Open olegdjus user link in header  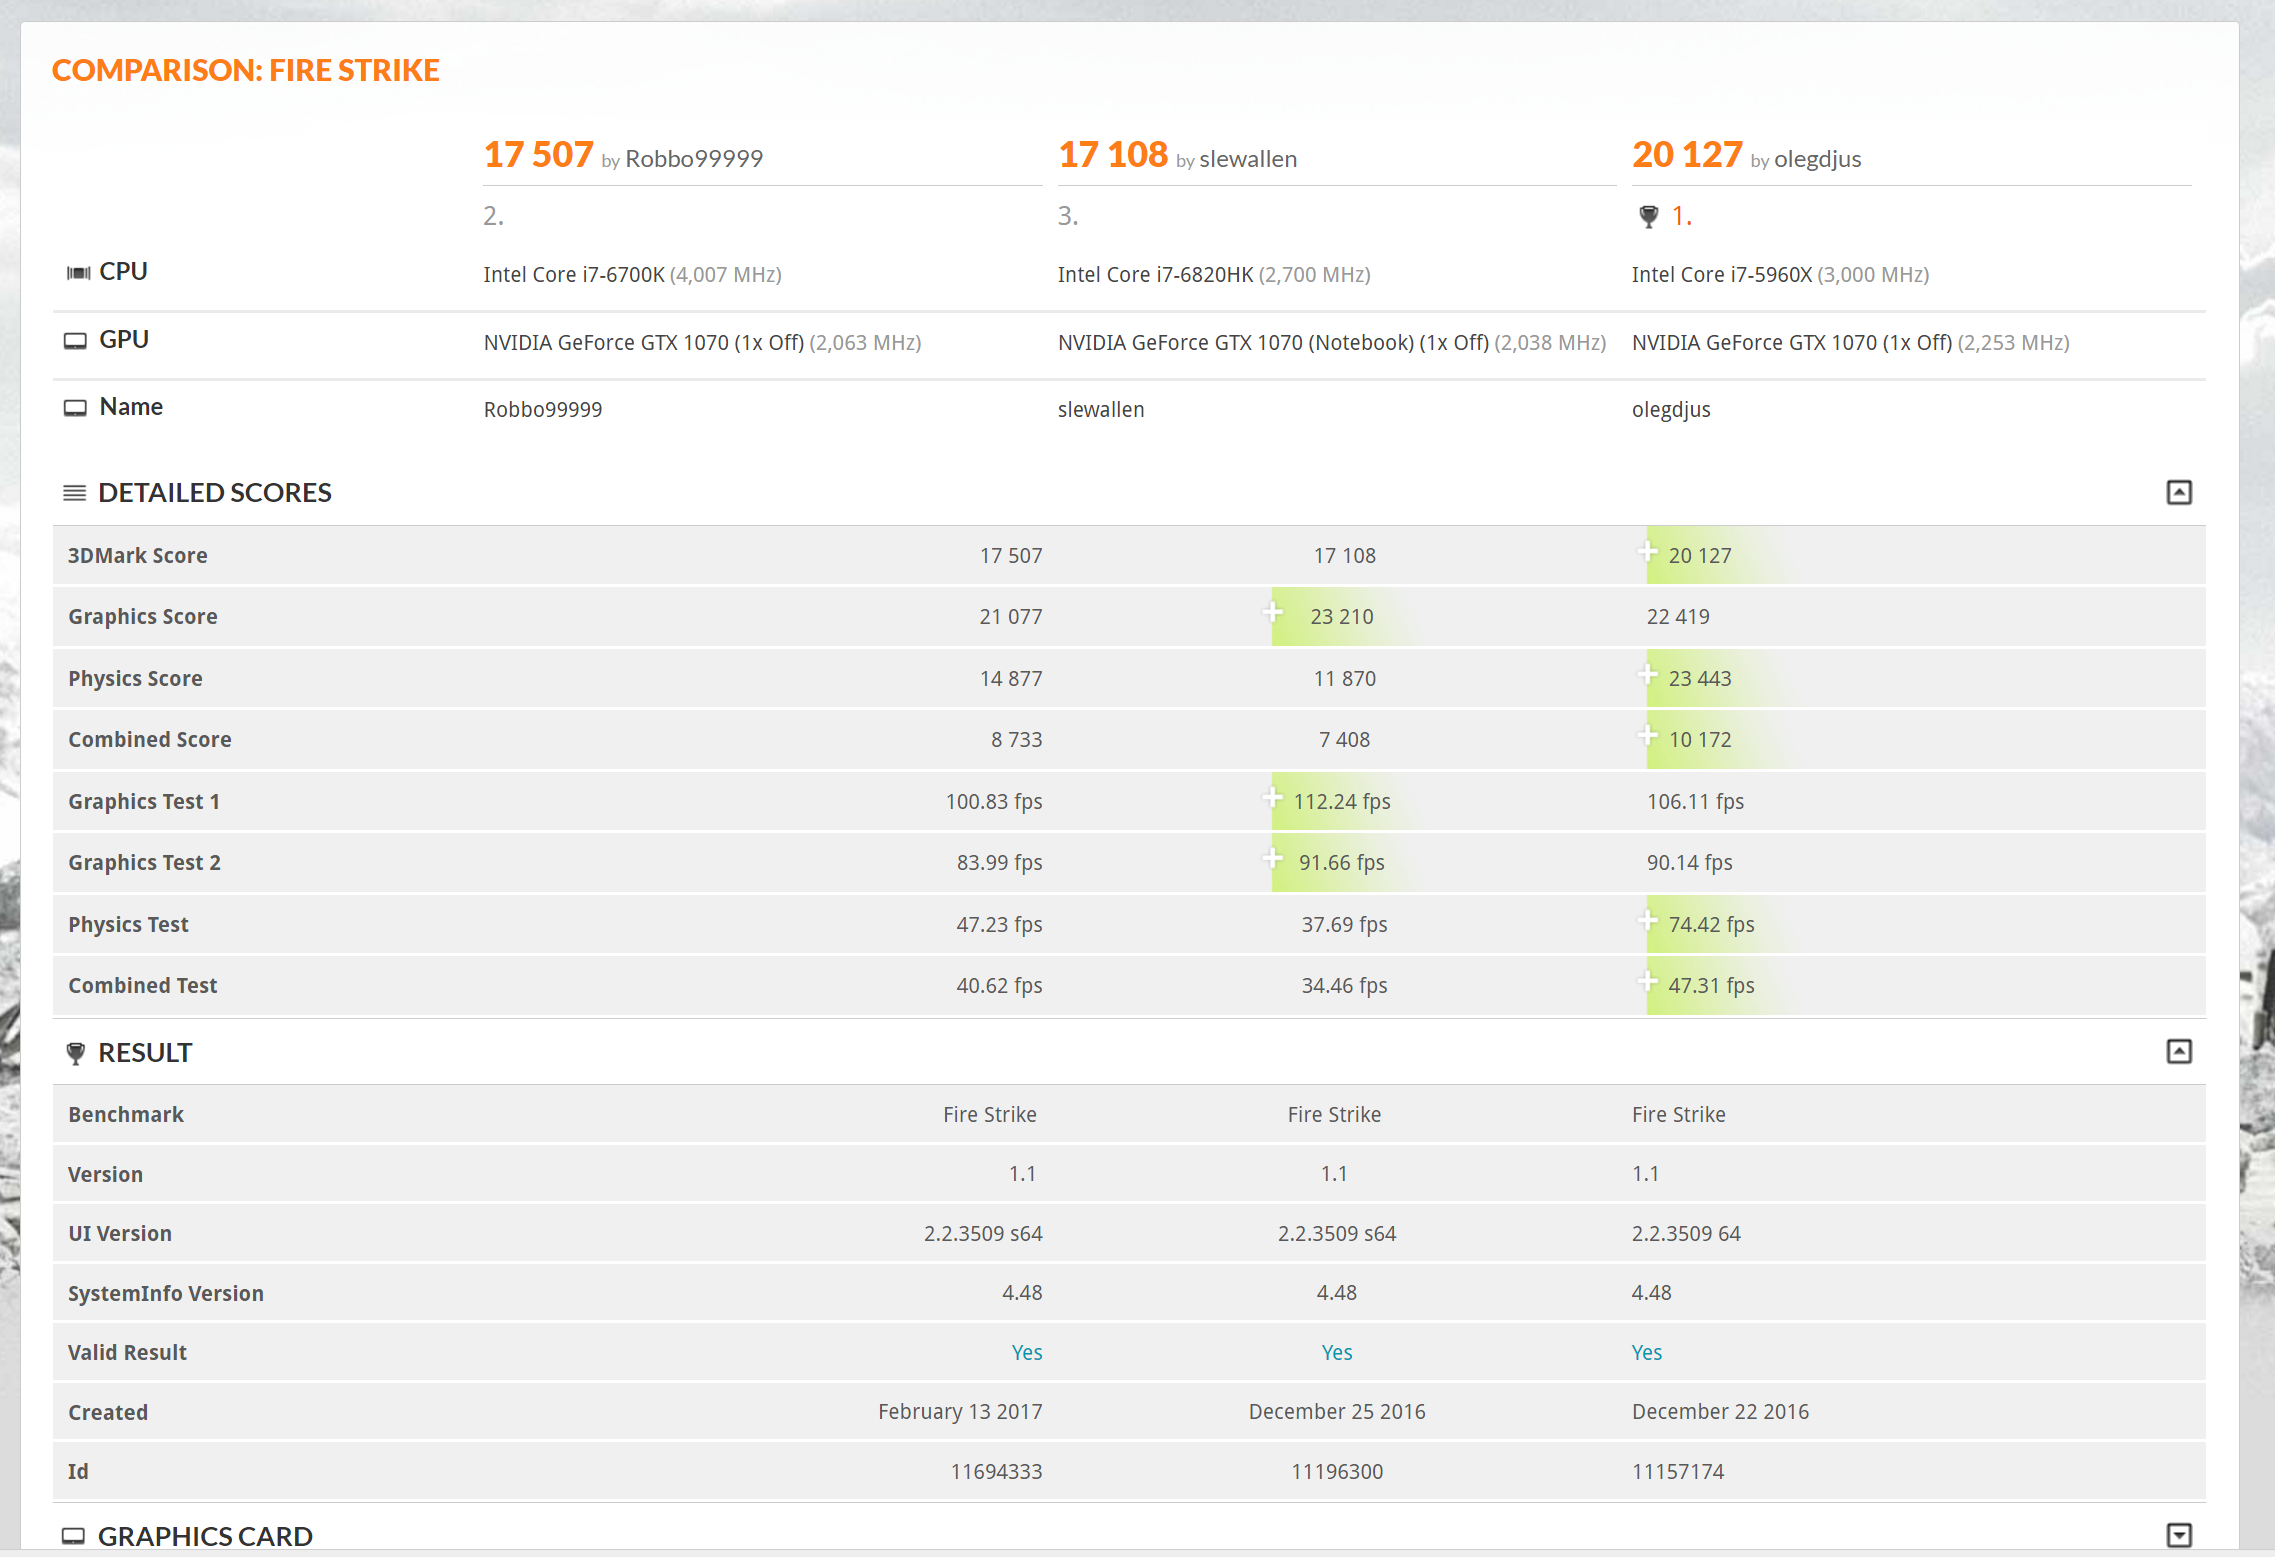click(x=1817, y=159)
